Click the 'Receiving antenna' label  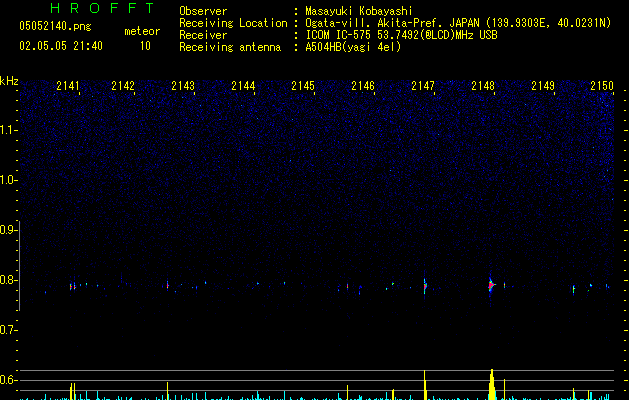(x=230, y=47)
